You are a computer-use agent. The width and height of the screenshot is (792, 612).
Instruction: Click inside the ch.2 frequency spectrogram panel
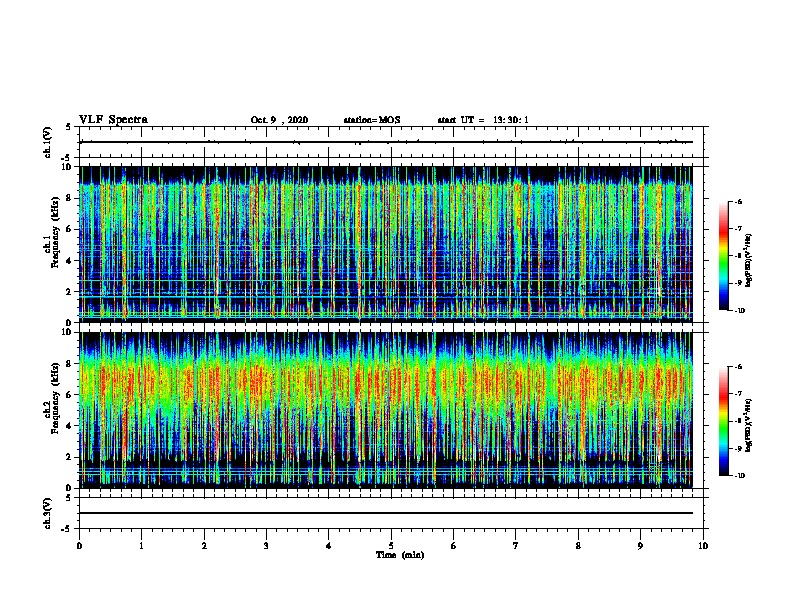point(391,410)
